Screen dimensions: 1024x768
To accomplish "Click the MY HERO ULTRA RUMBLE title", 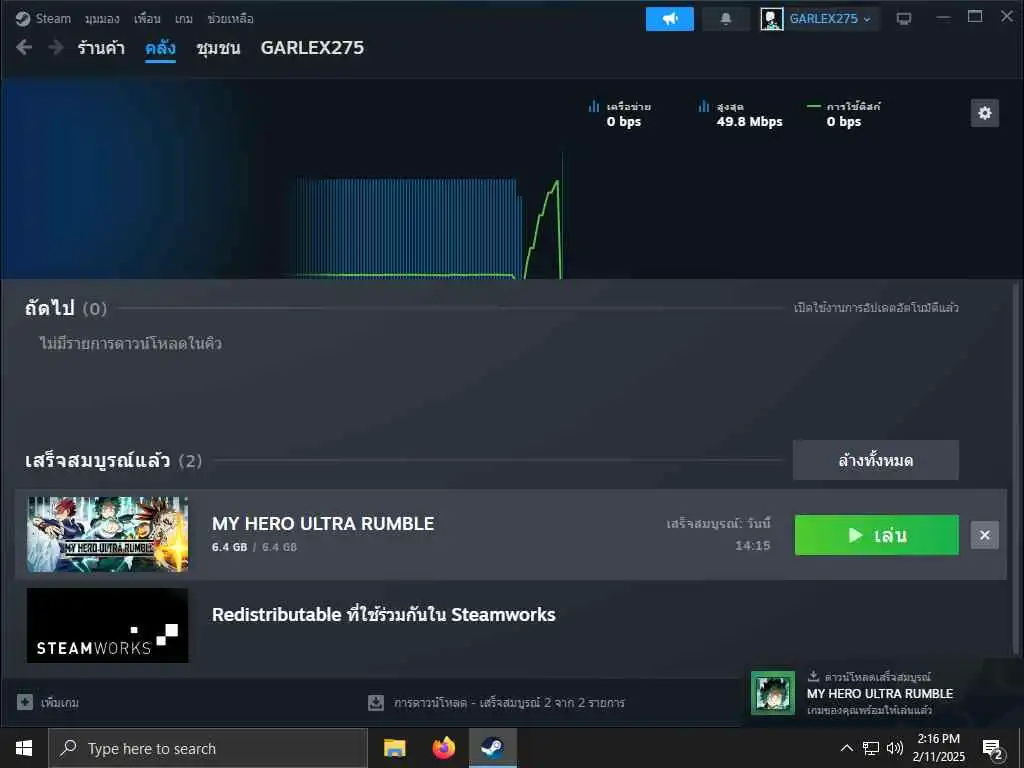I will [323, 523].
